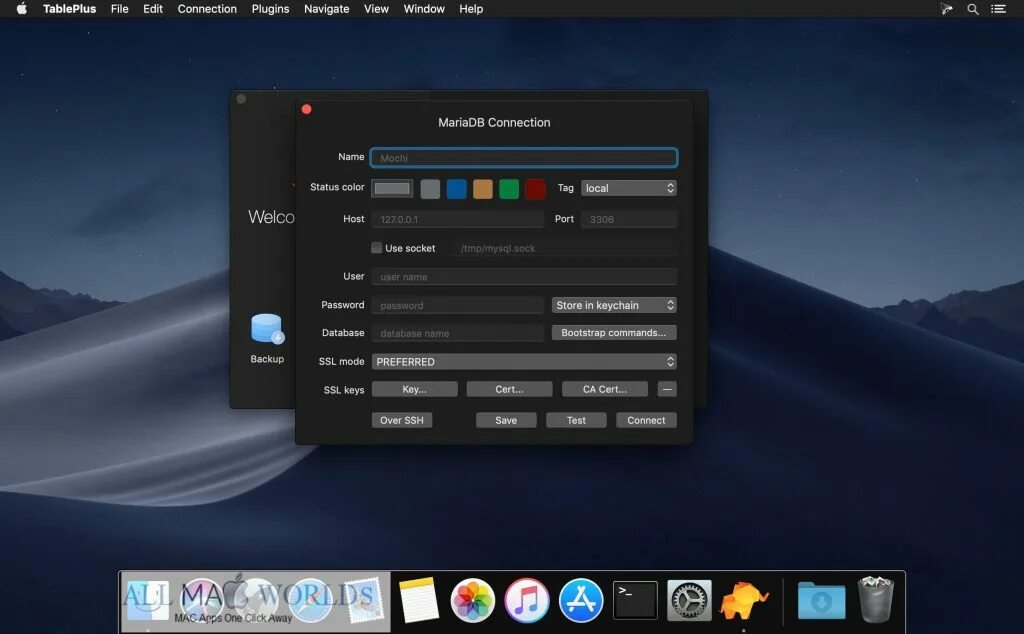Click the Save button
The image size is (1024, 634).
[506, 420]
